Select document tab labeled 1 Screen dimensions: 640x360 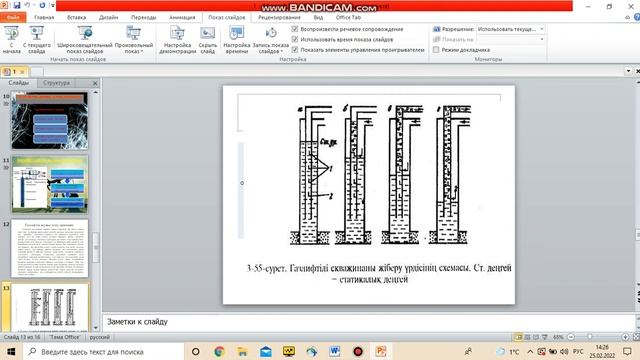pos(14,71)
